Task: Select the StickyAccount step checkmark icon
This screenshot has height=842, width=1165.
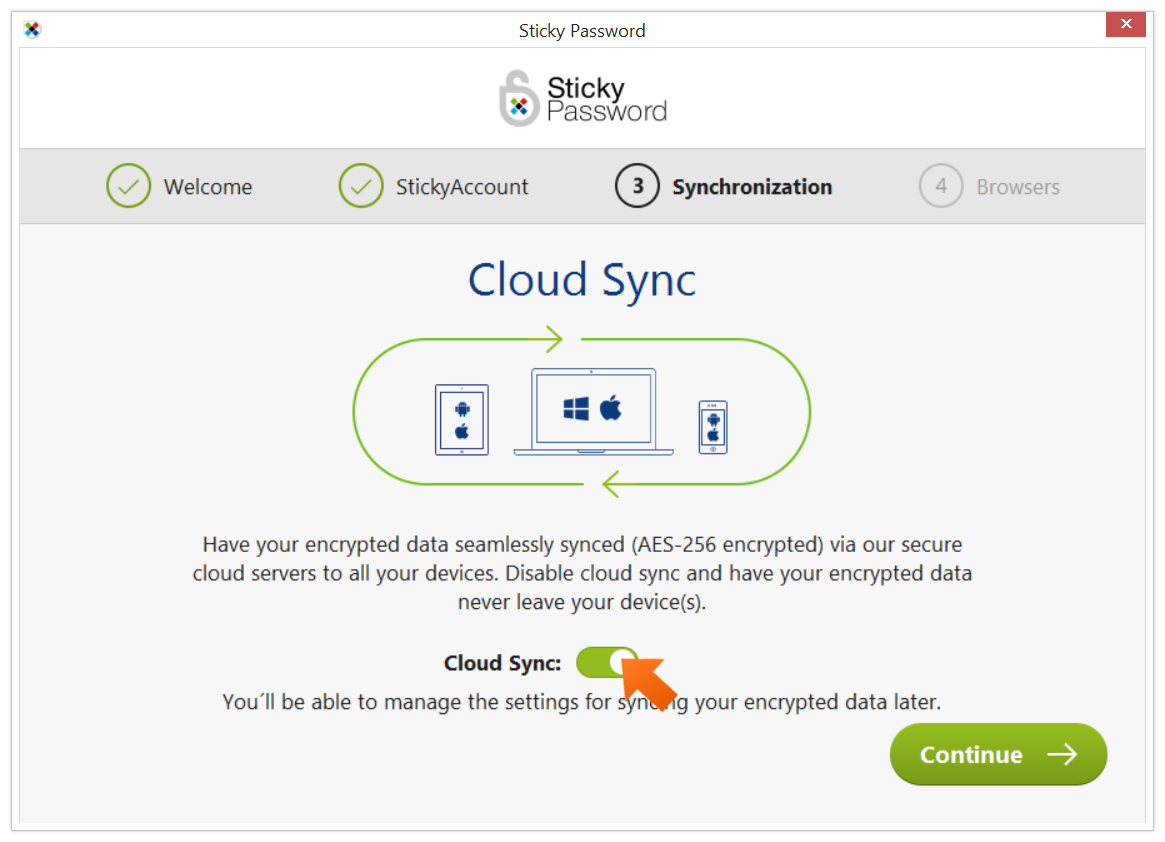Action: tap(361, 186)
